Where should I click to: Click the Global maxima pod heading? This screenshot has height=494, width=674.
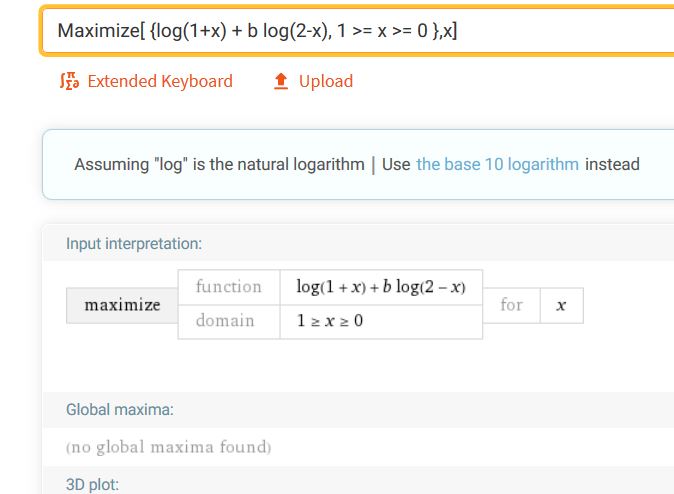click(x=119, y=410)
